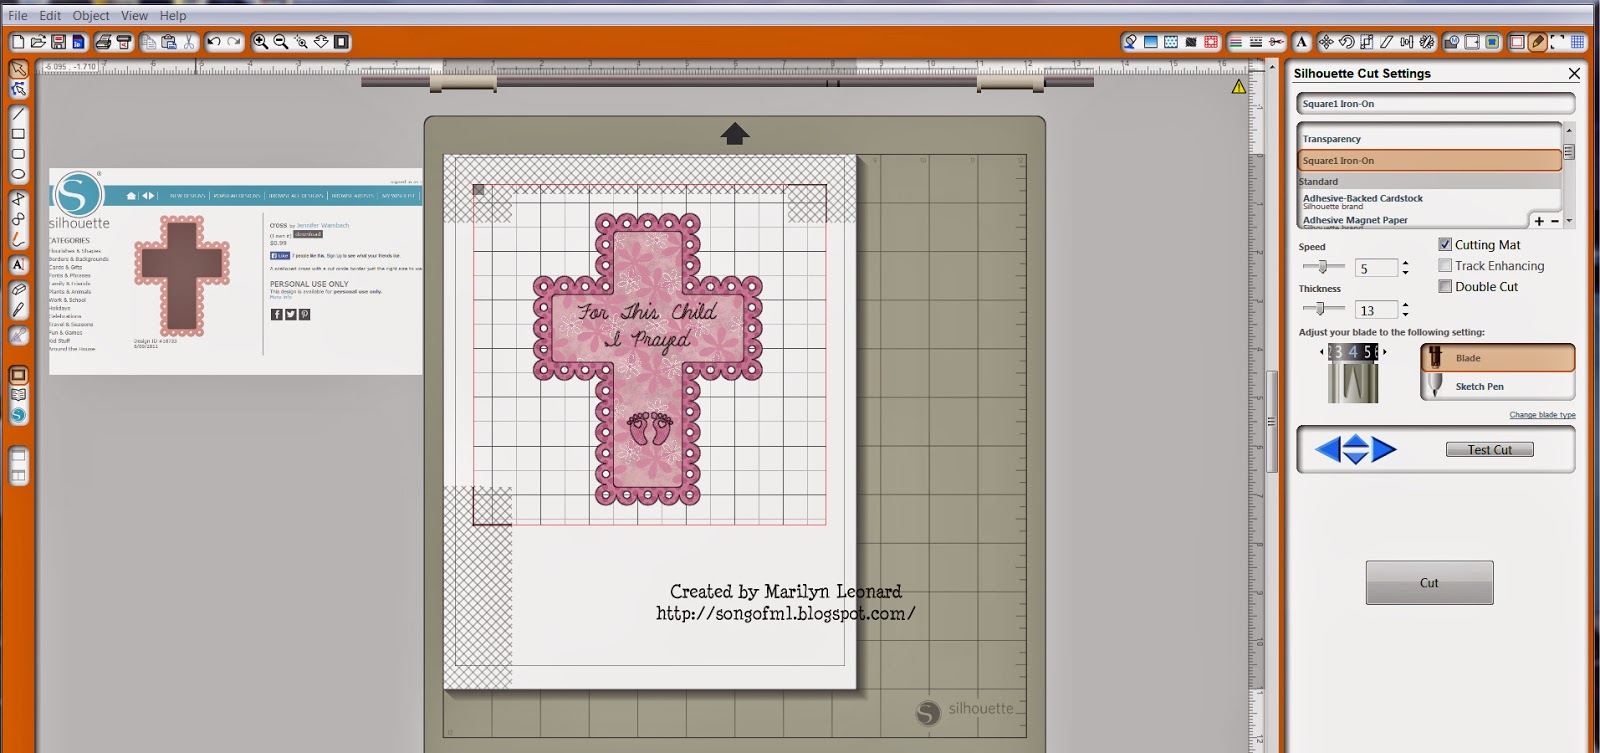Open the Fill Gradient window
The height and width of the screenshot is (753, 1600).
point(1151,42)
